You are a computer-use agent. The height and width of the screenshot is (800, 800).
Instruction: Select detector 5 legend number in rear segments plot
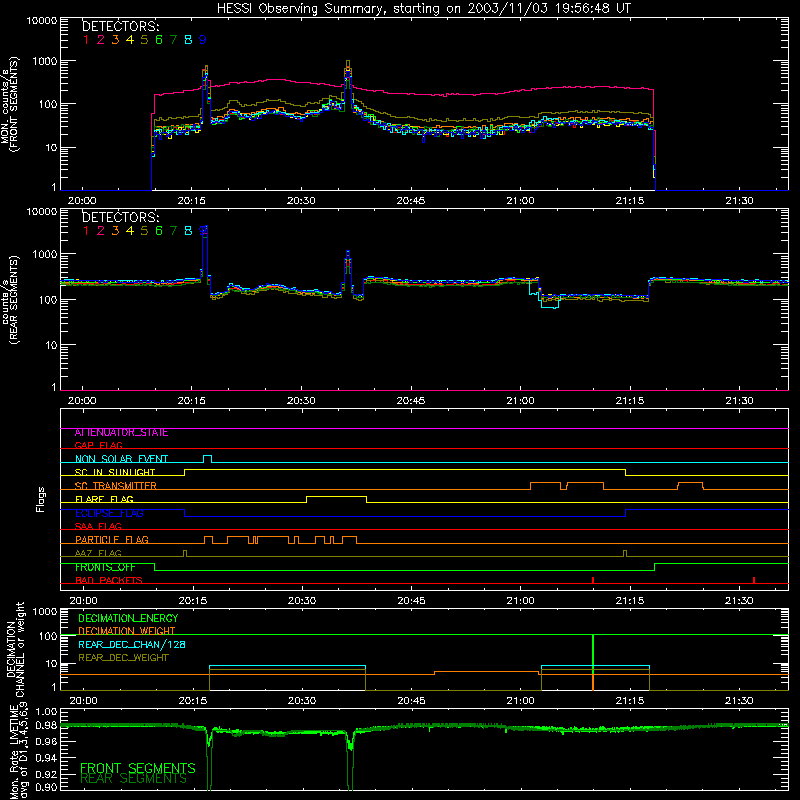[x=144, y=231]
